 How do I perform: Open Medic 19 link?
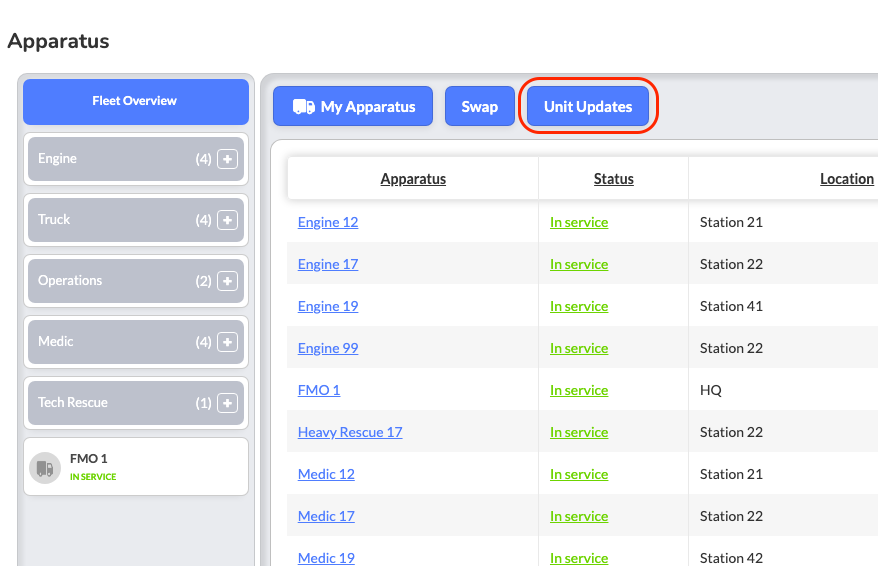[326, 558]
